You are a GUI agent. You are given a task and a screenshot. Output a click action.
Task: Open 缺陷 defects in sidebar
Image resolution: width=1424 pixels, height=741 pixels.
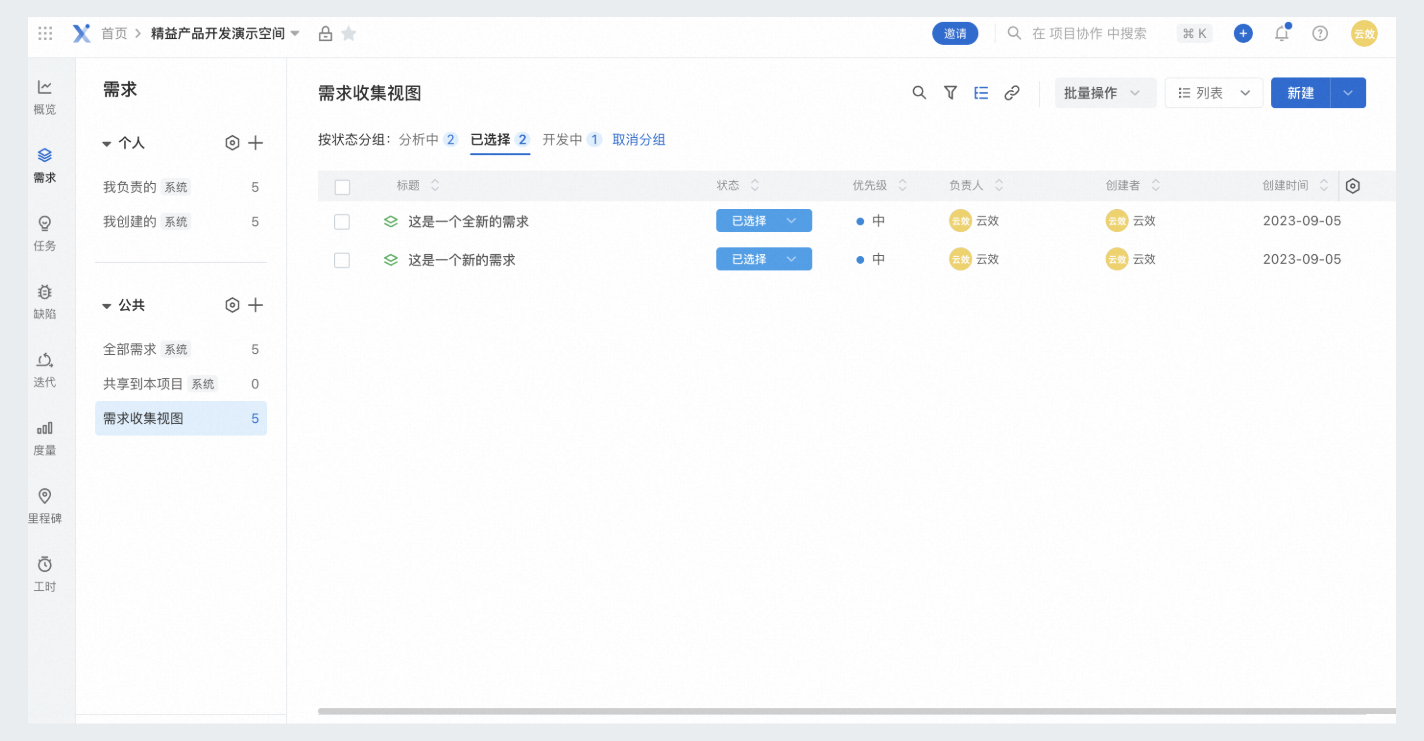tap(45, 301)
